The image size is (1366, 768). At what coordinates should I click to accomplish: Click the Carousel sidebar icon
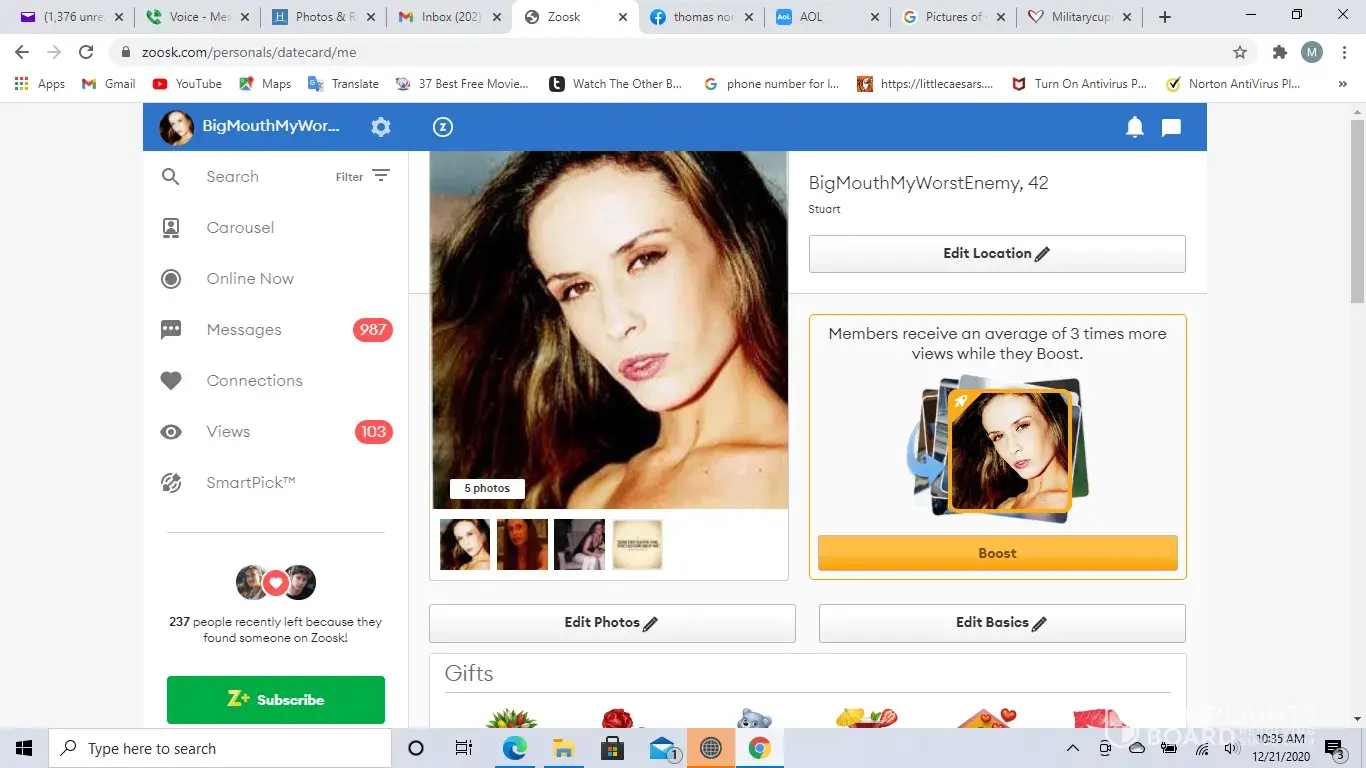click(x=171, y=228)
